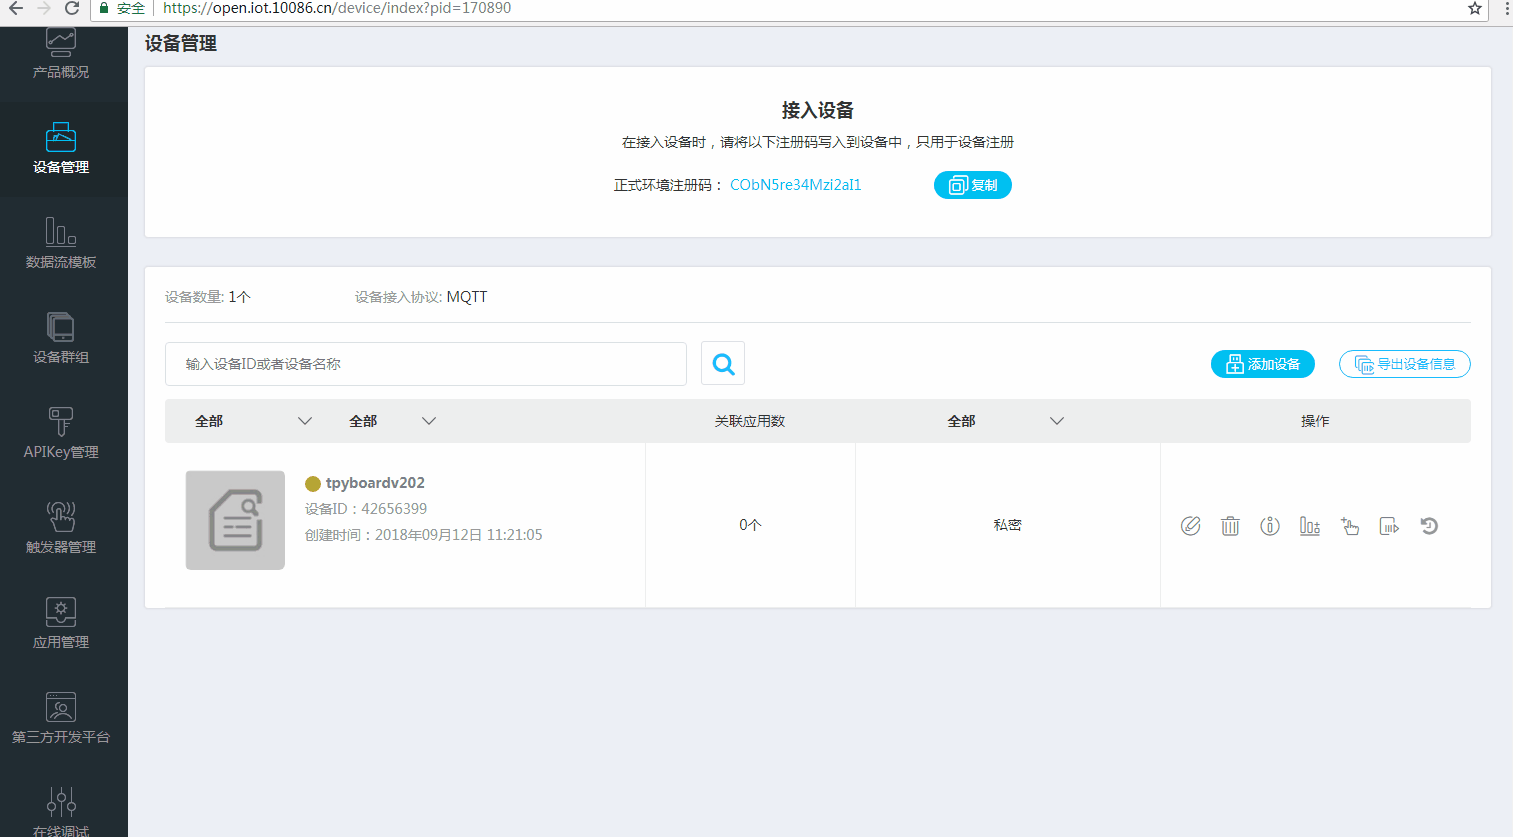Open 触发器管理 sidebar item
Image resolution: width=1513 pixels, height=837 pixels.
(x=61, y=528)
